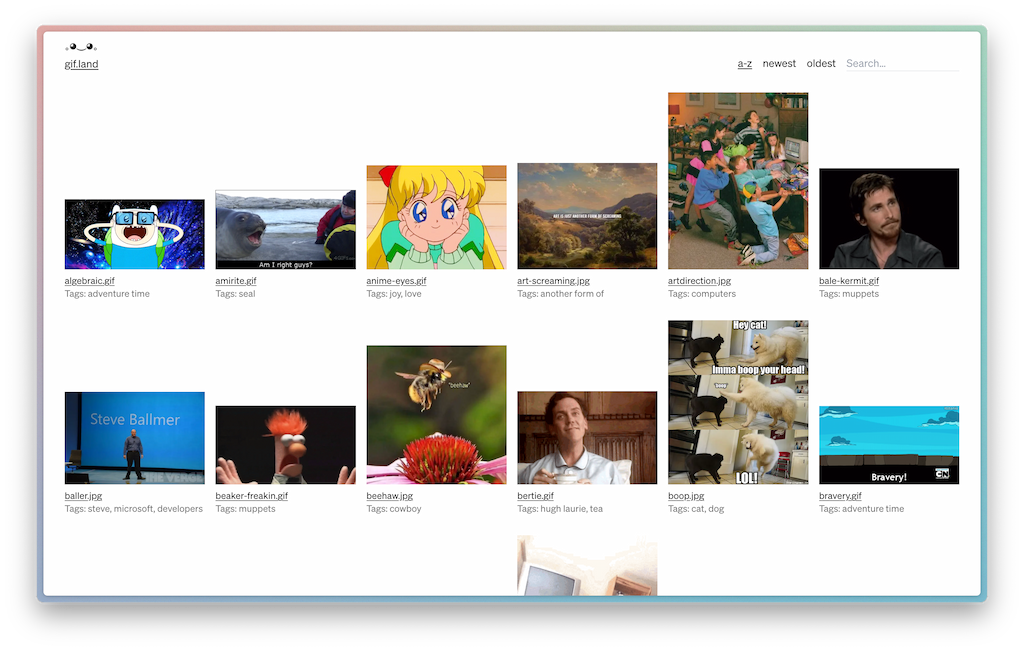The image size is (1024, 651).
Task: Click the 'Tags: seal' text
Action: (235, 294)
